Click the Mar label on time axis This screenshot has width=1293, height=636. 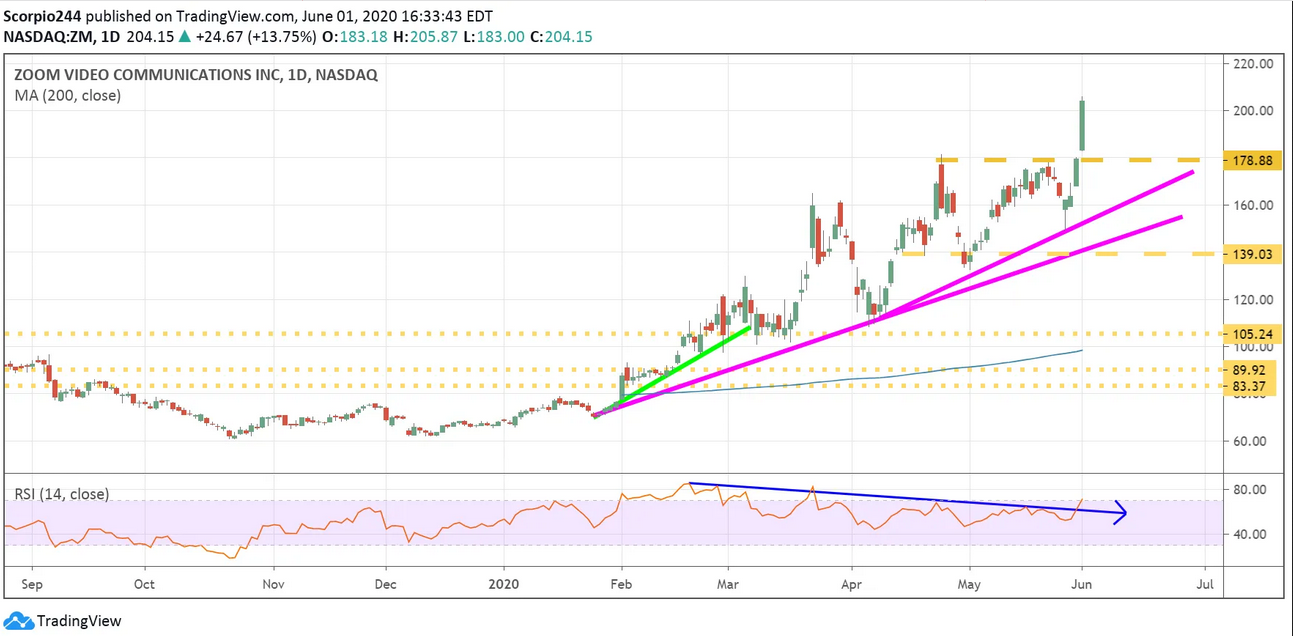coord(729,583)
